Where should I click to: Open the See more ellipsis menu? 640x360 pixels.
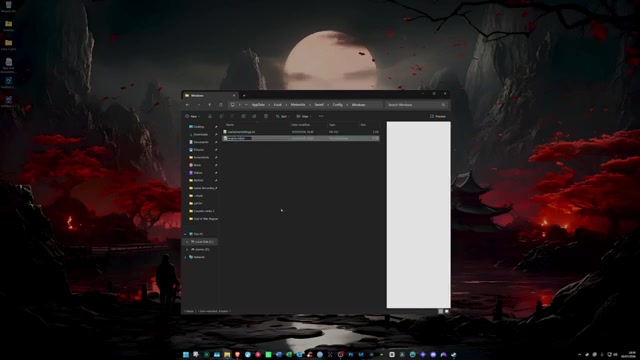(321, 116)
